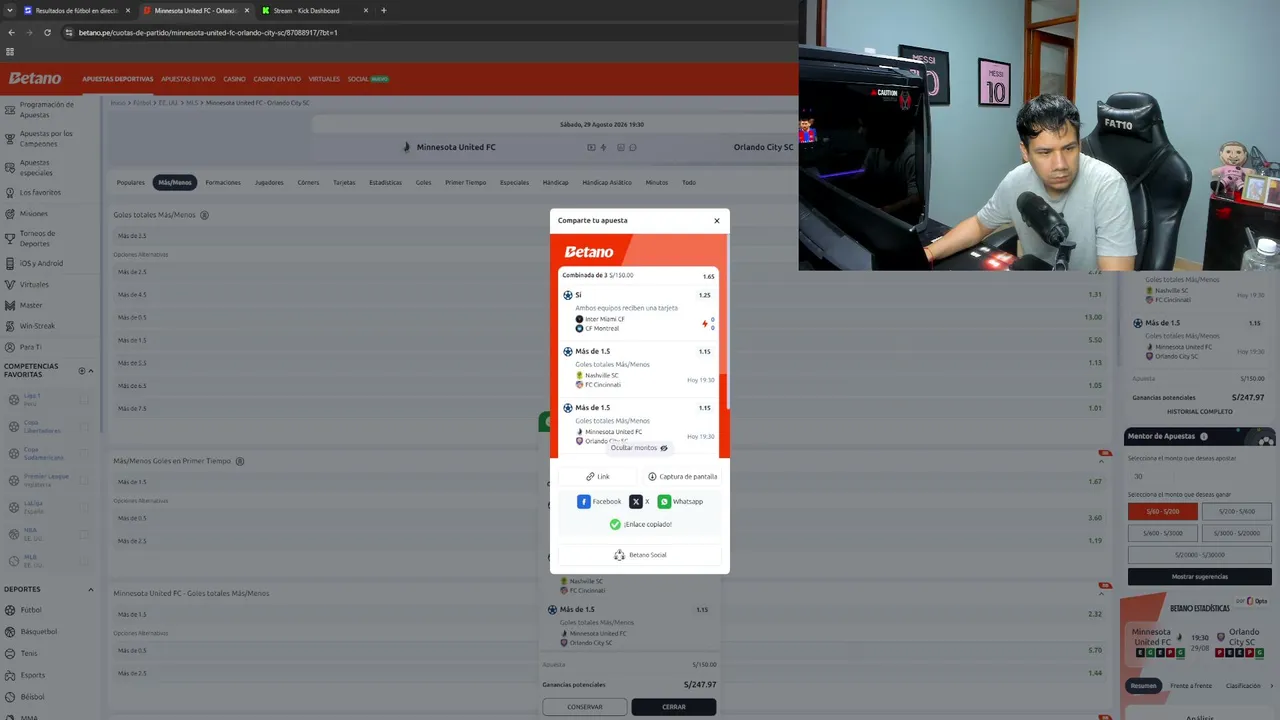Open APUESTAS DEPORTIVAS menu
The image size is (1280, 720).
118,79
